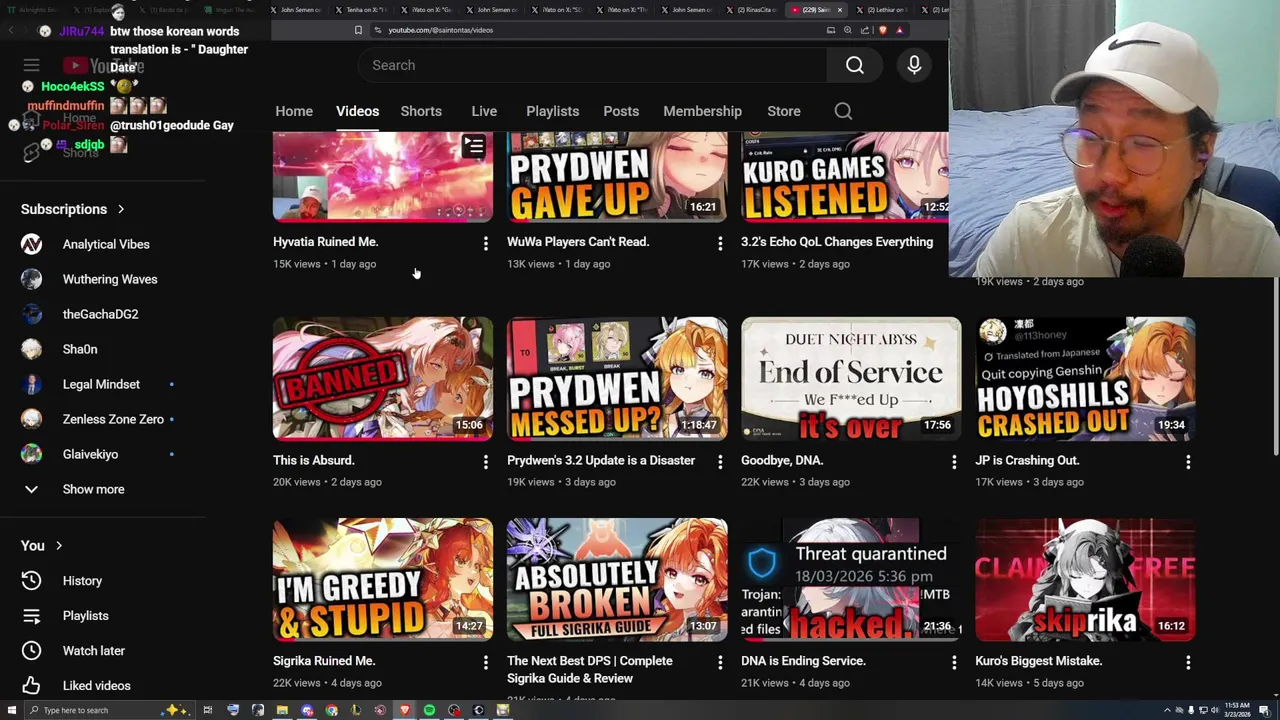Click 'Kuro's Biggest Mistake.' video title
1280x720 pixels.
[1038, 661]
